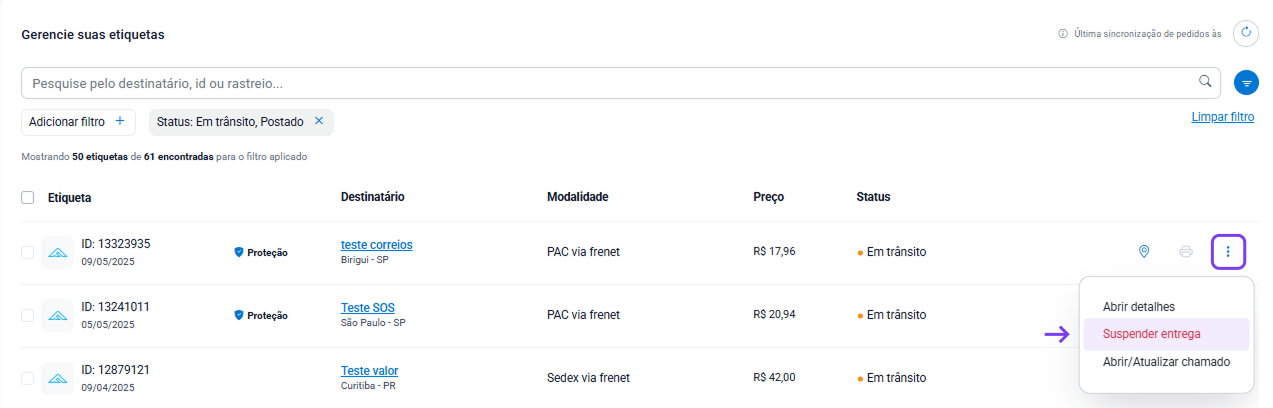
Task: Select the checkbox for ID 13241011
Action: (x=27, y=315)
